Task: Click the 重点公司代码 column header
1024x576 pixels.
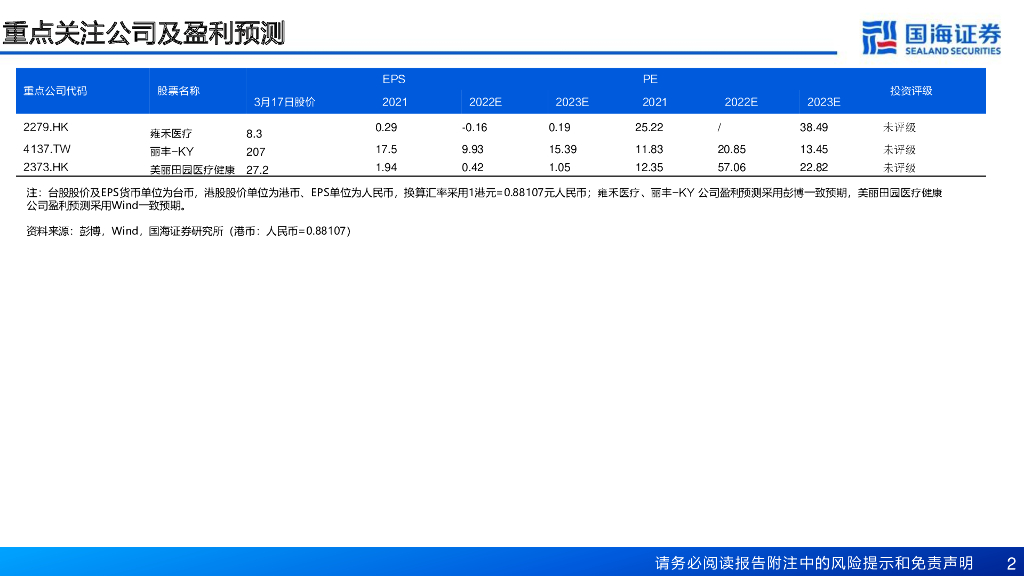Action: click(x=55, y=91)
